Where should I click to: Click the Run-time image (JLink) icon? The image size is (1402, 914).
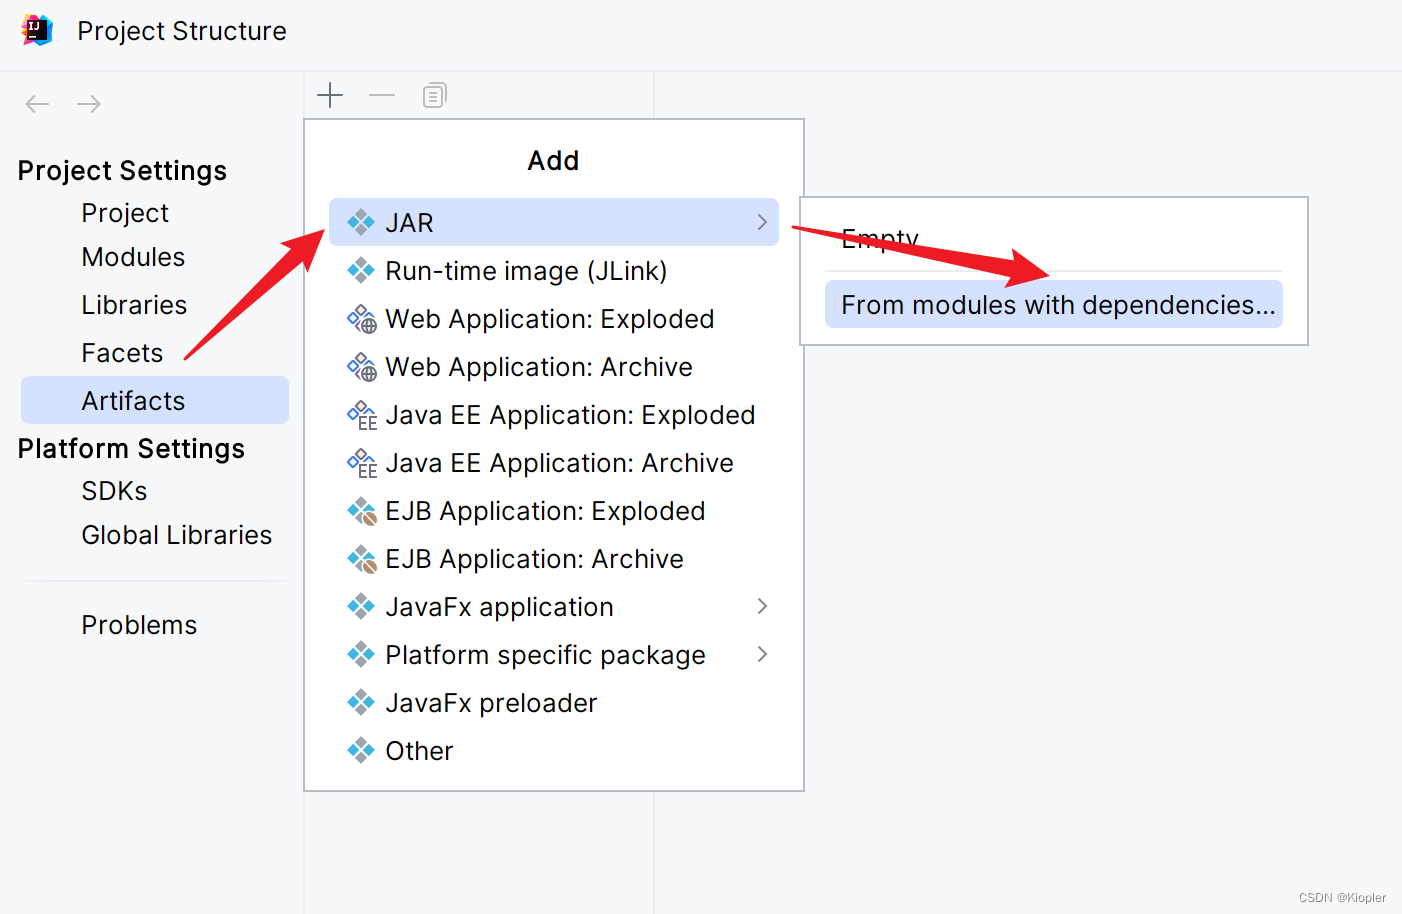pos(361,270)
